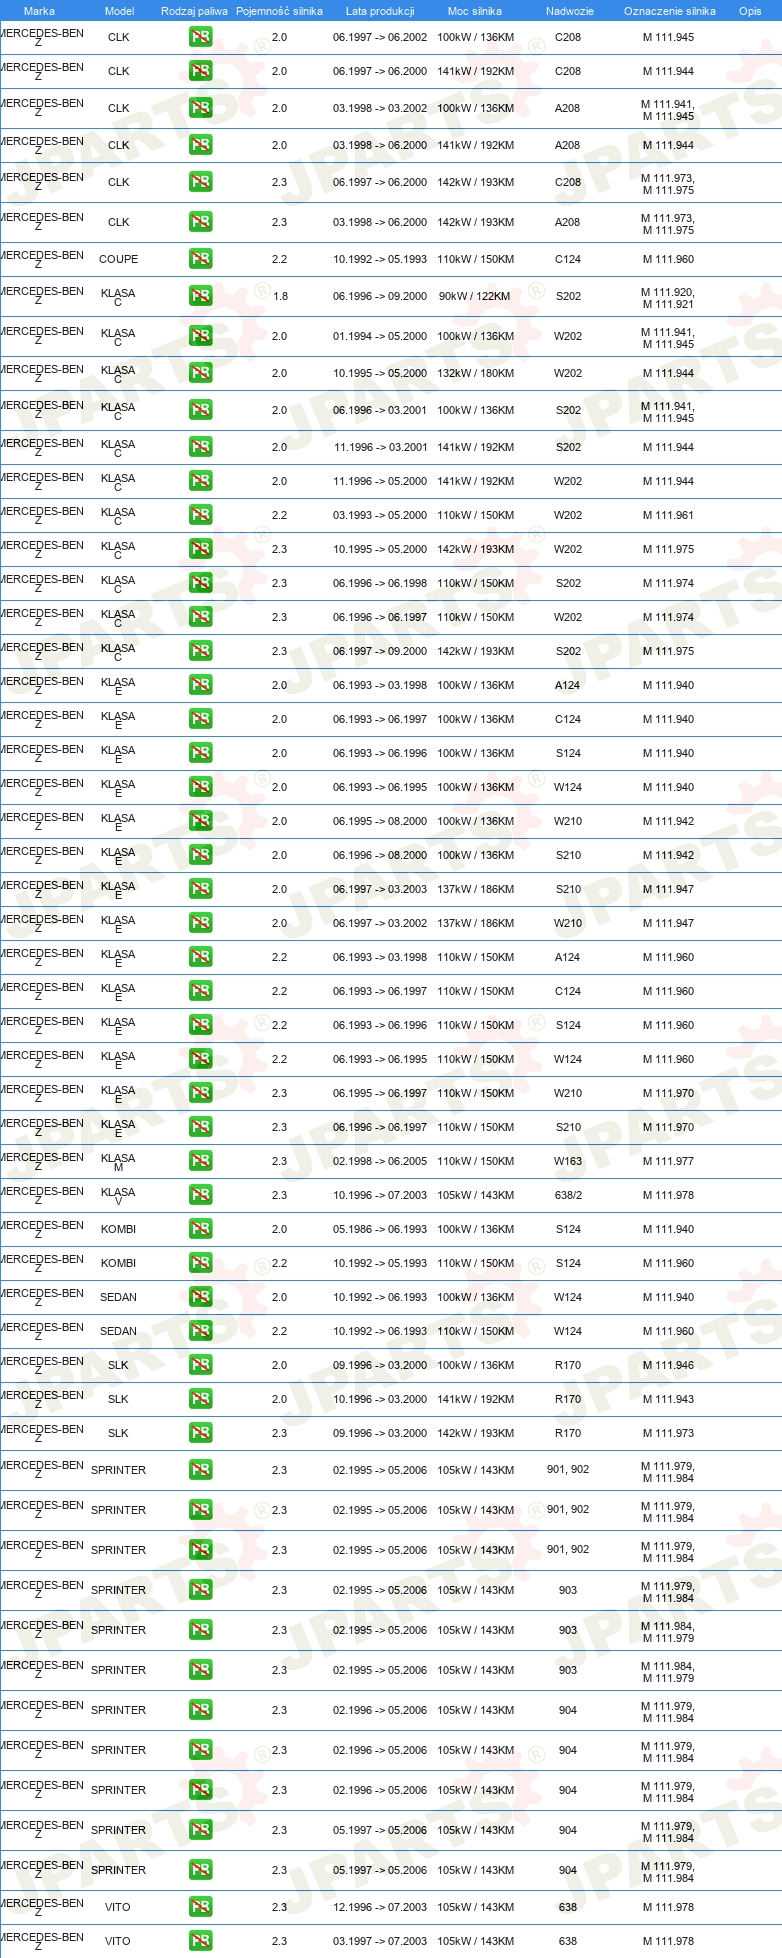Select the W163 body cell
This screenshot has height=1958, width=782.
pyautogui.click(x=568, y=1161)
